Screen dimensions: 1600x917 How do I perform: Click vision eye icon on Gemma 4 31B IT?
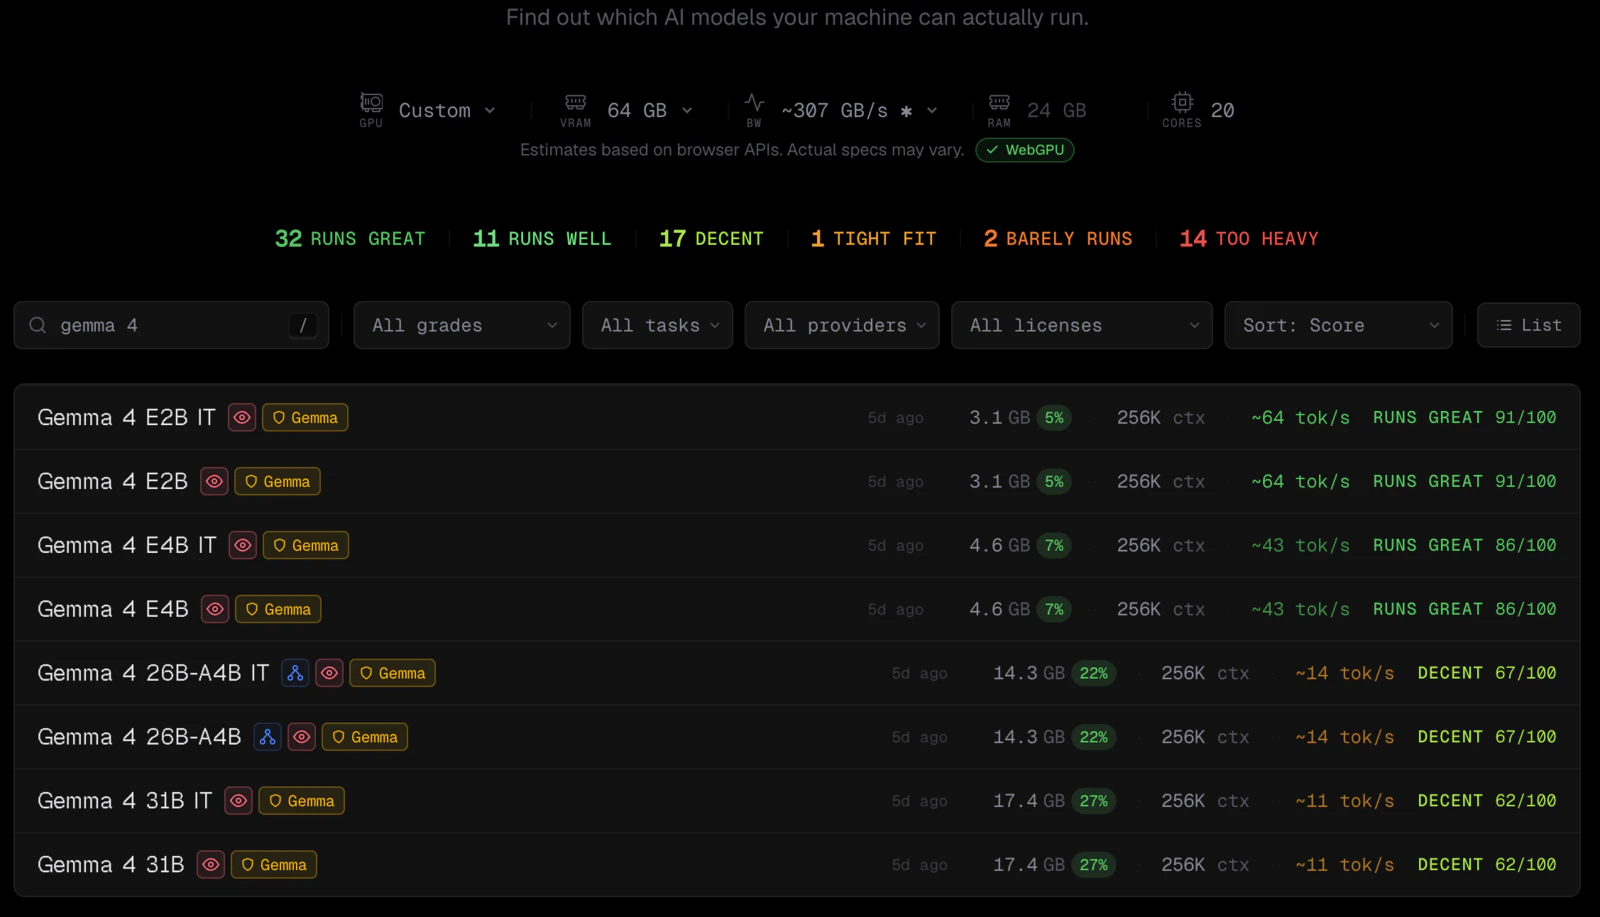[238, 801]
